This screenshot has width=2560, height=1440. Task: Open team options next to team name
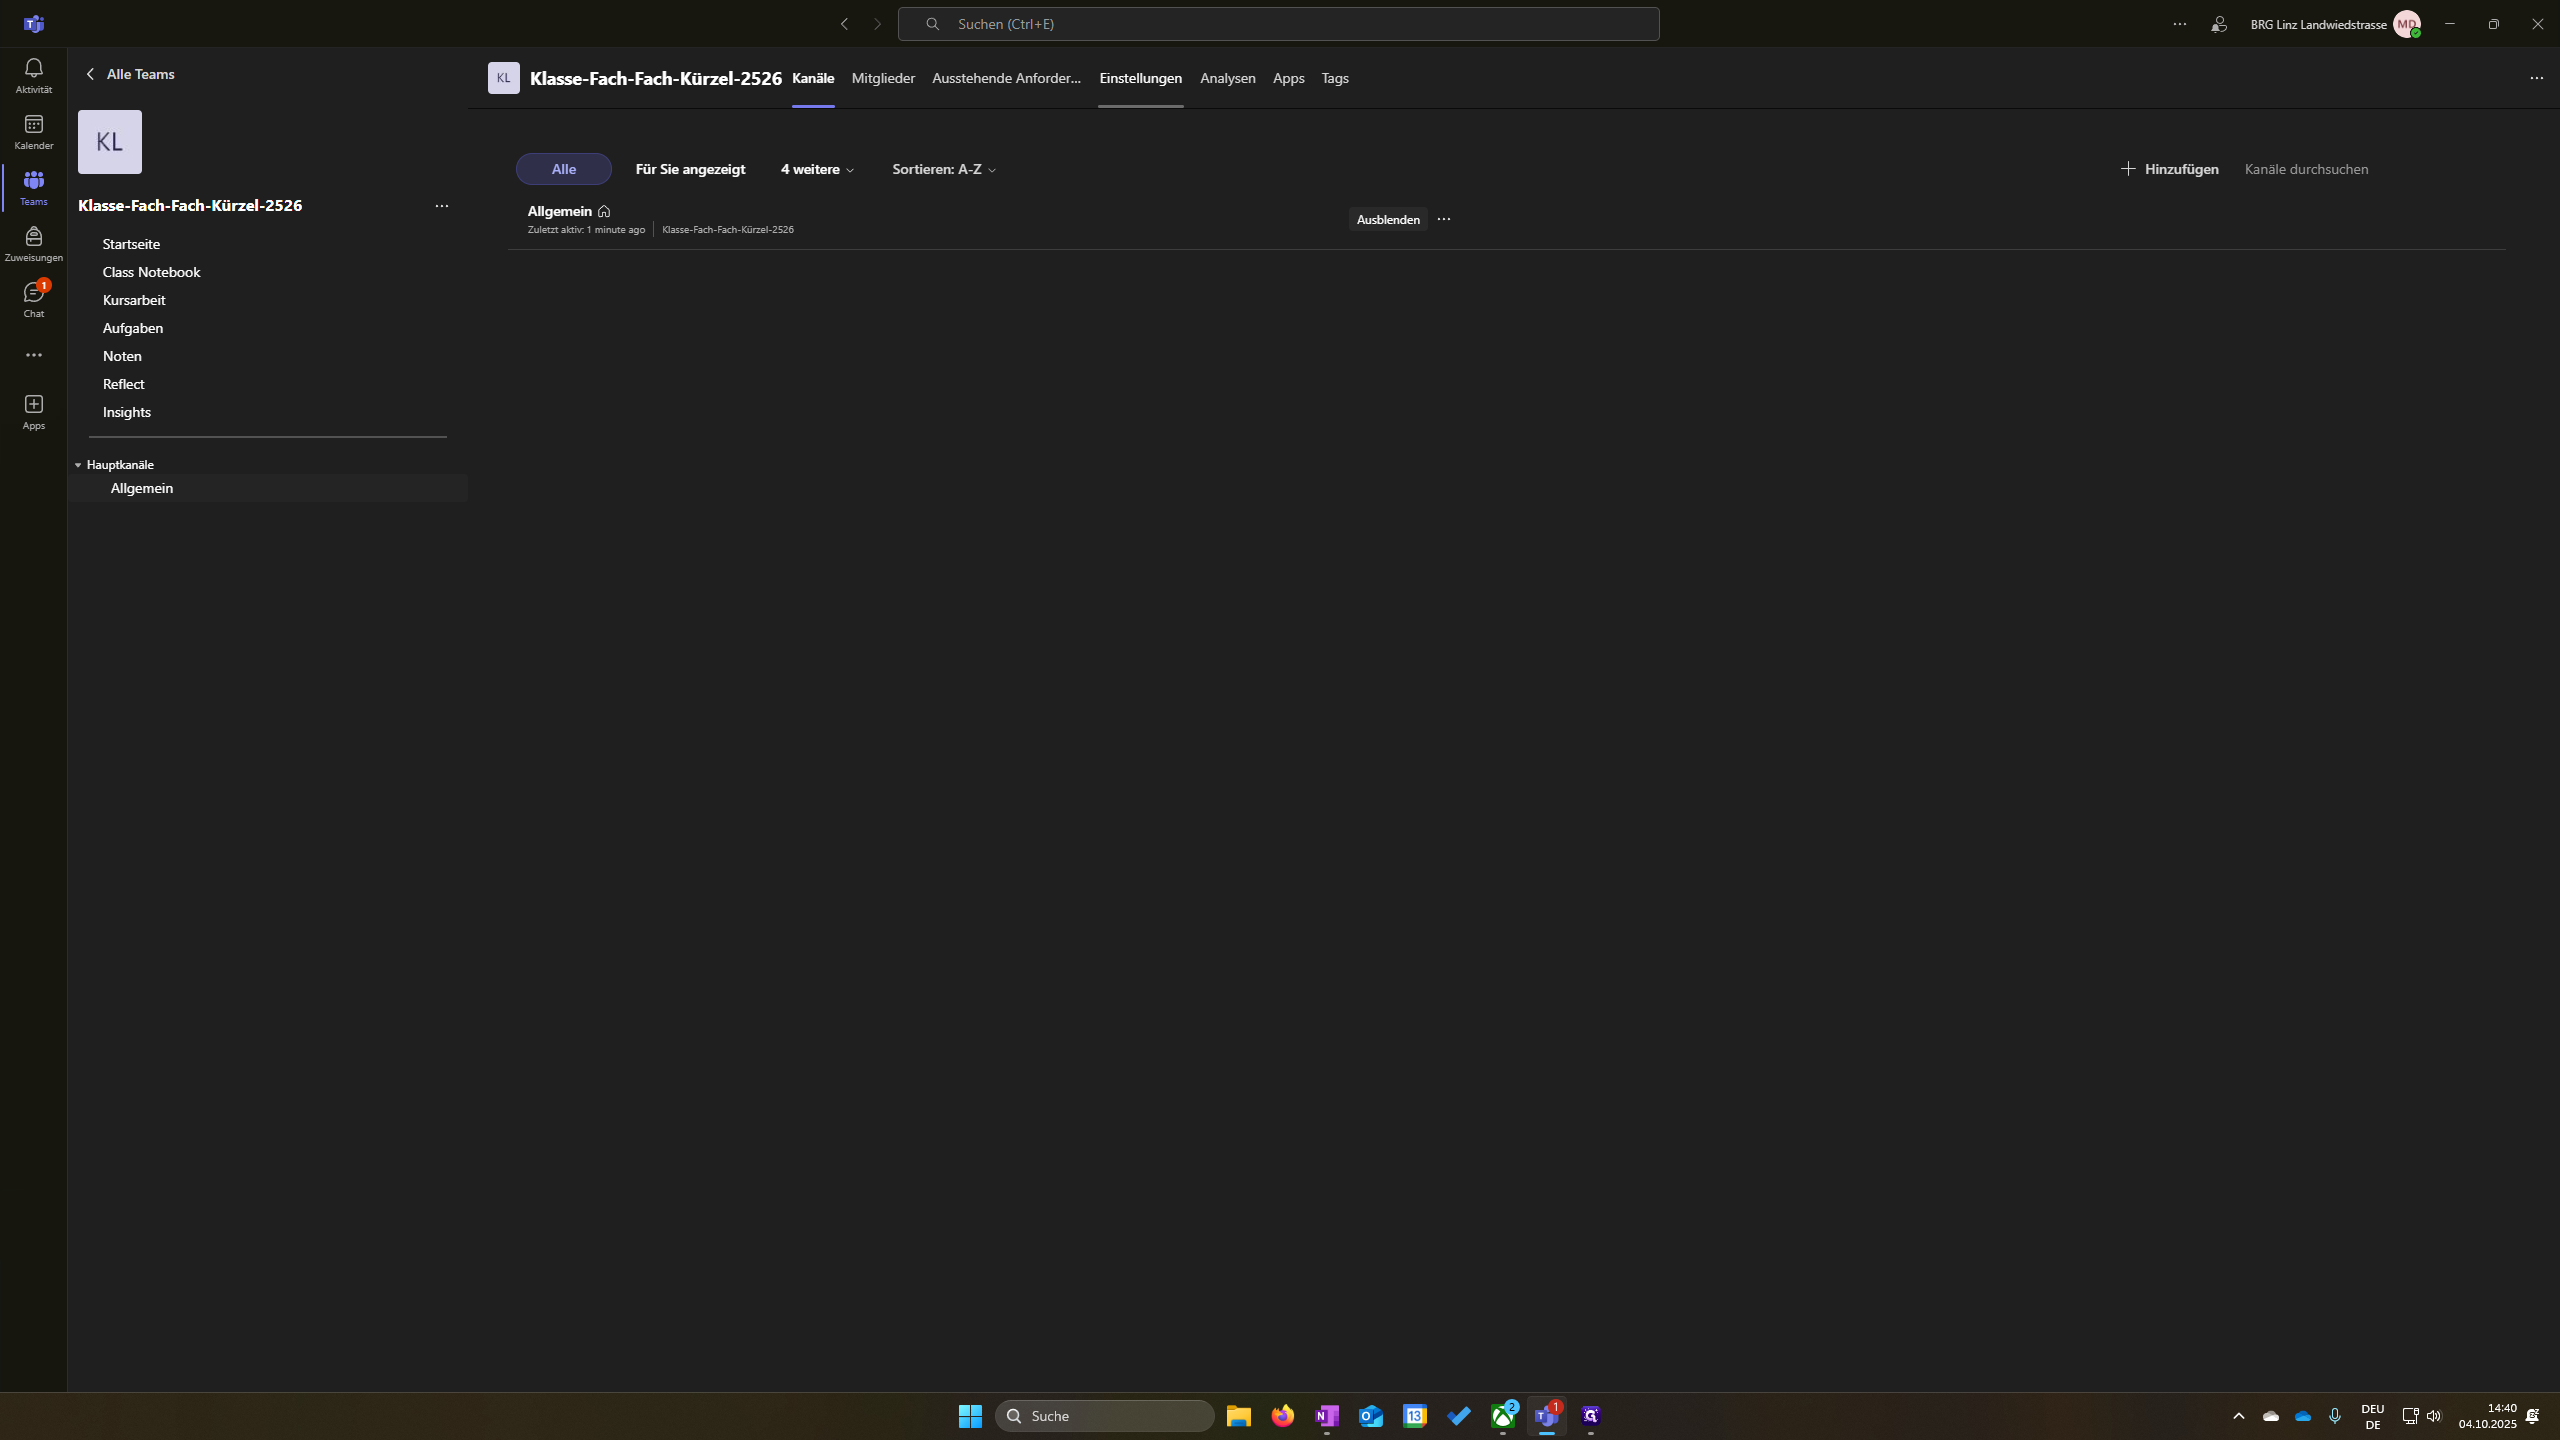point(441,206)
